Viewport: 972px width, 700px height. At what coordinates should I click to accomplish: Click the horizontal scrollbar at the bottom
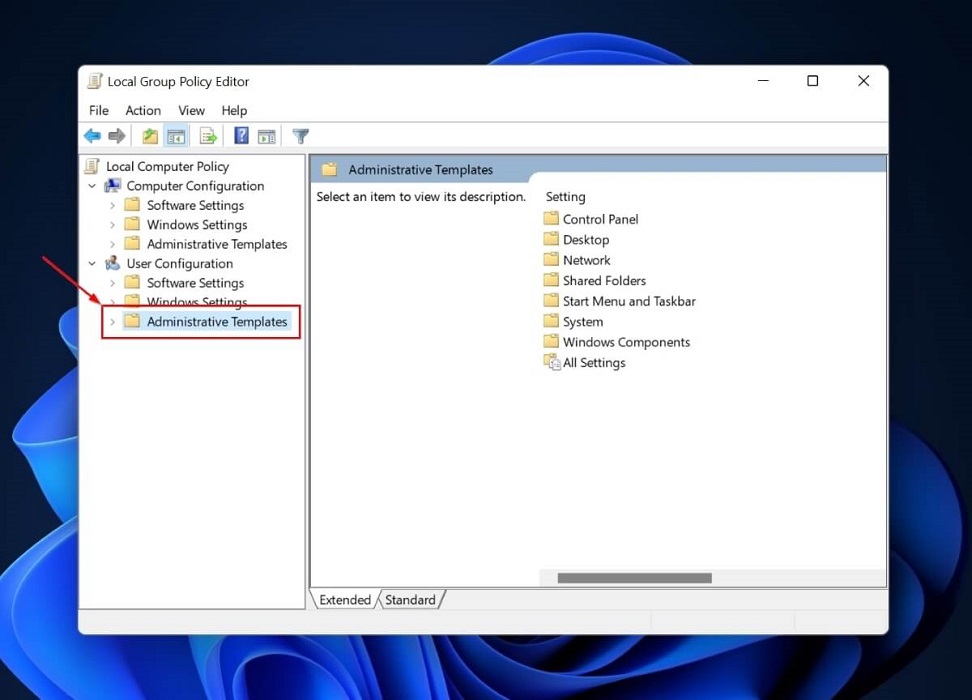click(627, 577)
